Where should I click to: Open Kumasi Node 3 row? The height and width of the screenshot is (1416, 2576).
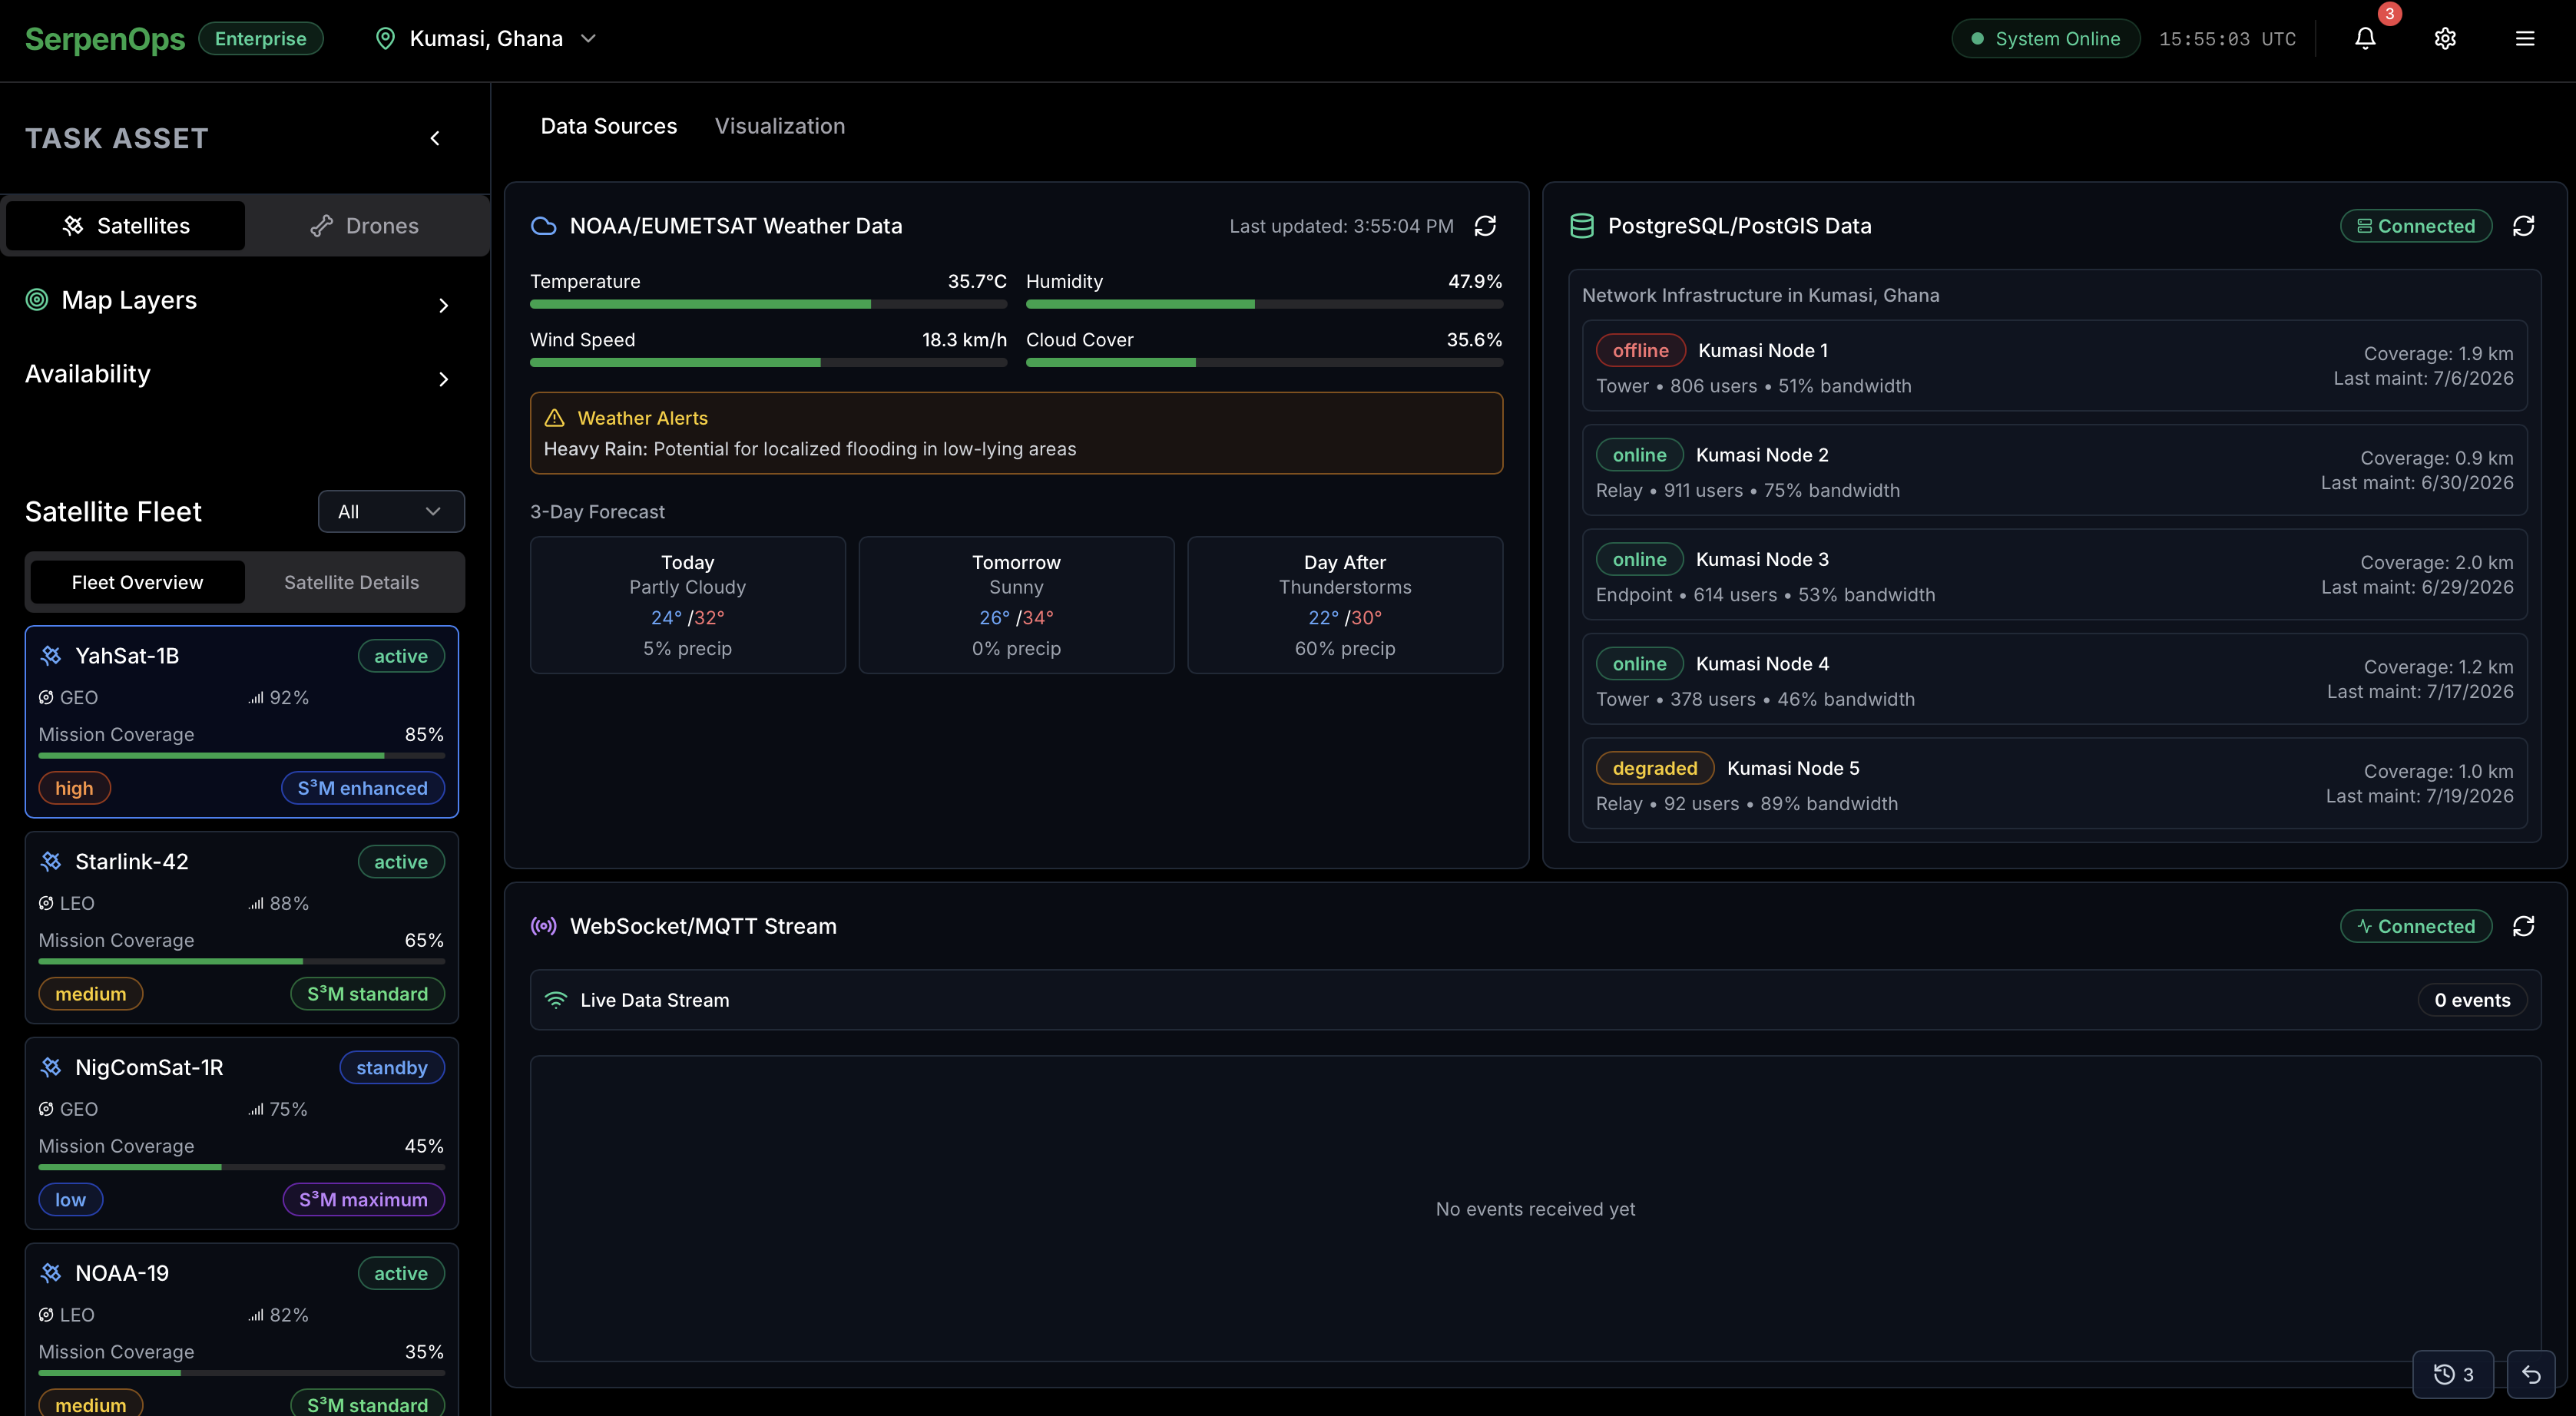coord(2054,575)
